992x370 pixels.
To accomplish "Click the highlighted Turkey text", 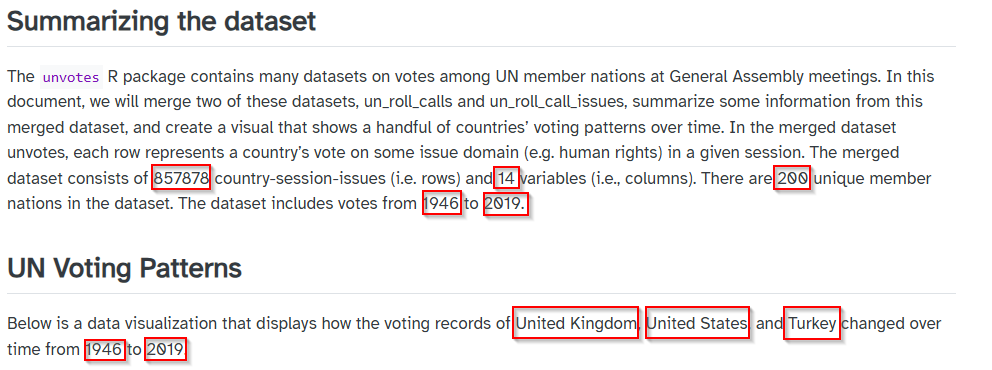I will coord(812,324).
